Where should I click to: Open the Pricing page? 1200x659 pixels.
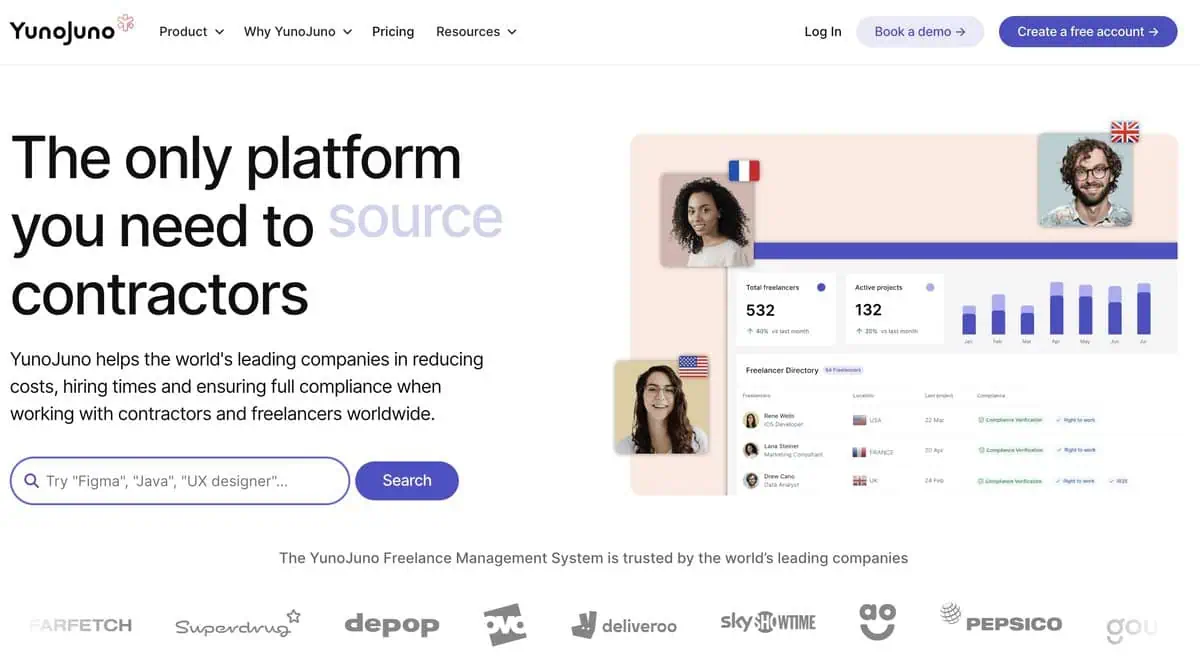pos(393,32)
